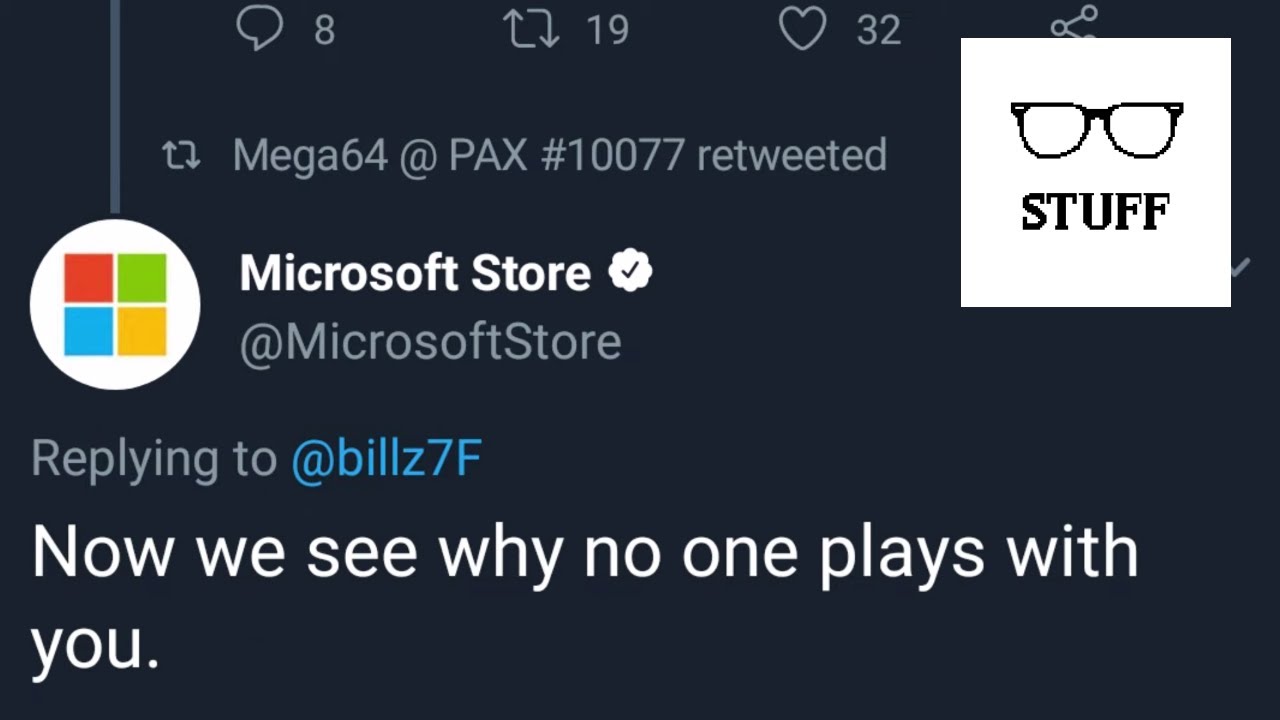The height and width of the screenshot is (720, 1280).
Task: Open the @billz7F mention link
Action: pos(387,459)
